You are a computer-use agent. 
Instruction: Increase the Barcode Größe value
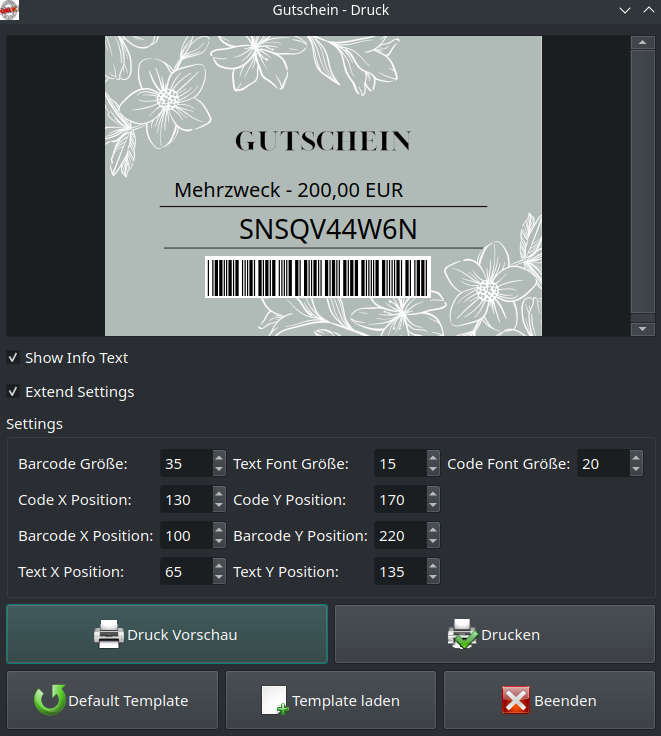tap(219, 458)
